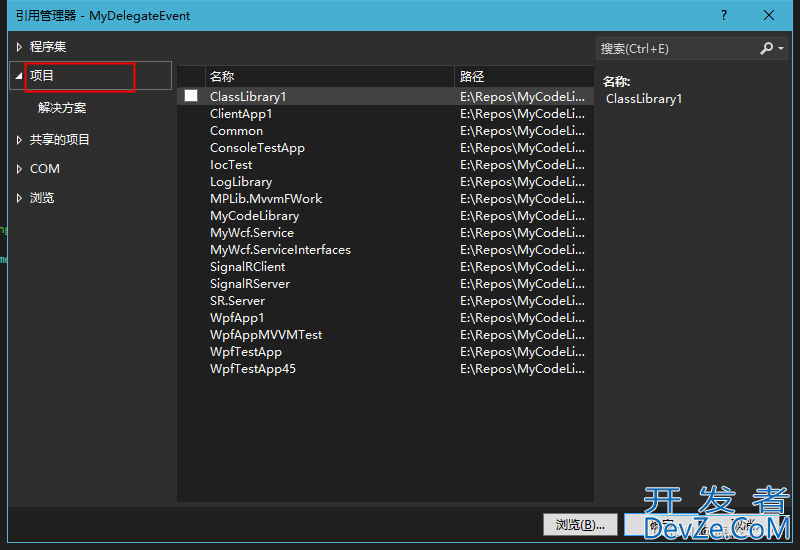Select the ClientApp1 row
Viewport: 800px width, 550px height.
click(x=386, y=113)
